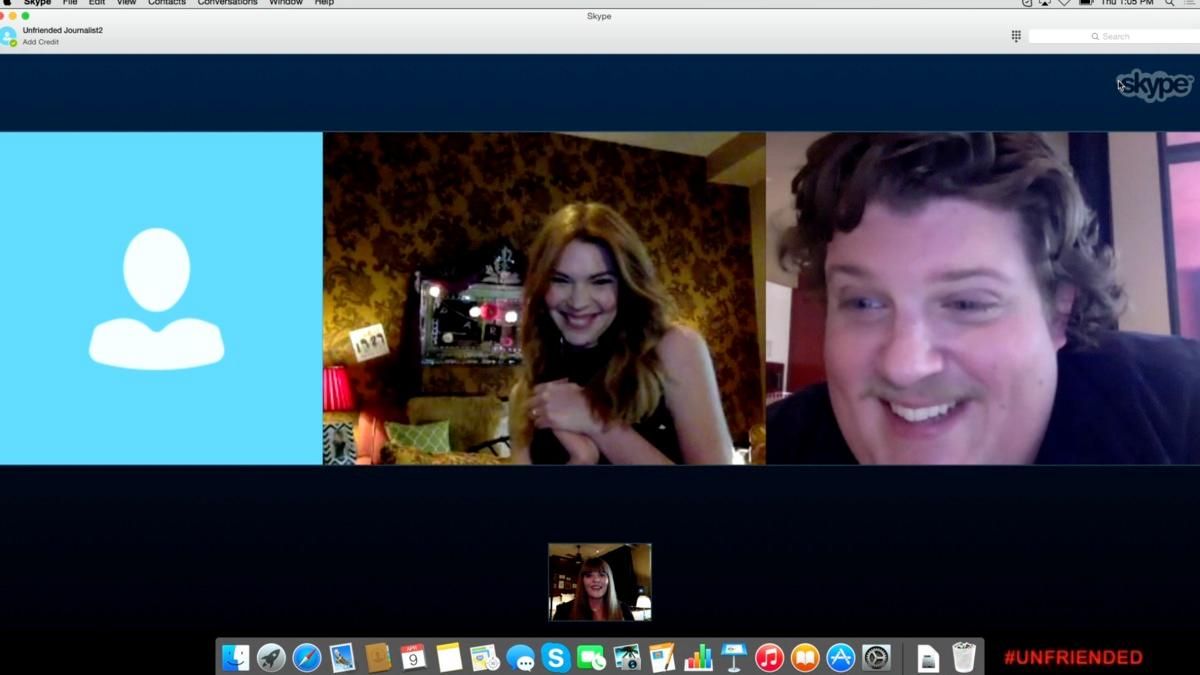Viewport: 1200px width, 675px height.
Task: Click Spotlight magnifier in the menu bar
Action: (1169, 3)
